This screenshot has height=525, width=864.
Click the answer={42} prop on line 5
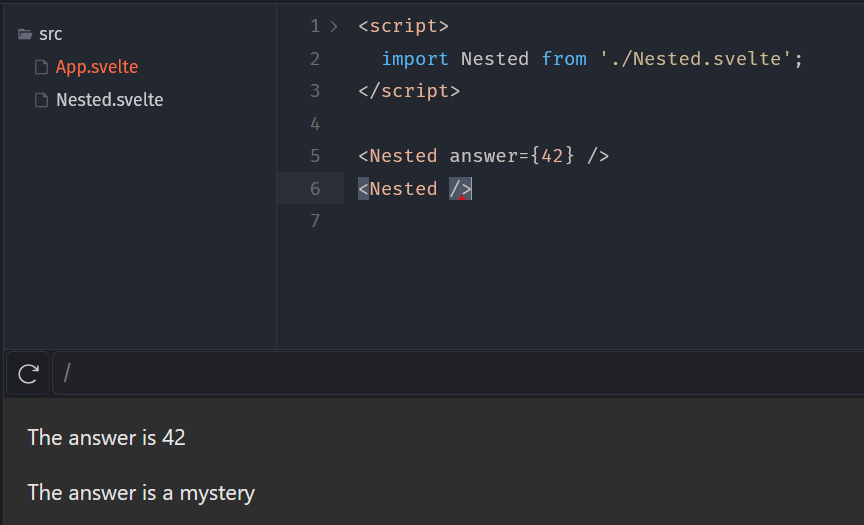point(512,156)
